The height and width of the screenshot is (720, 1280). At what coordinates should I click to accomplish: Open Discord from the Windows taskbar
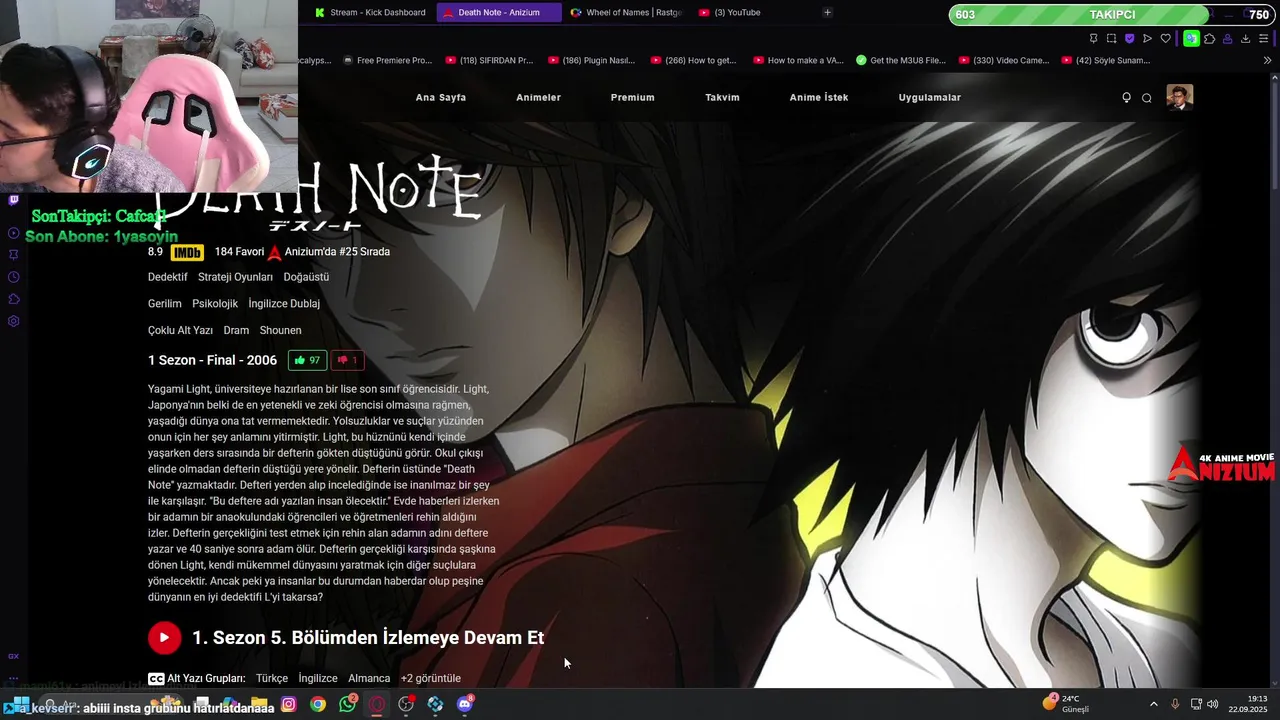tap(465, 704)
